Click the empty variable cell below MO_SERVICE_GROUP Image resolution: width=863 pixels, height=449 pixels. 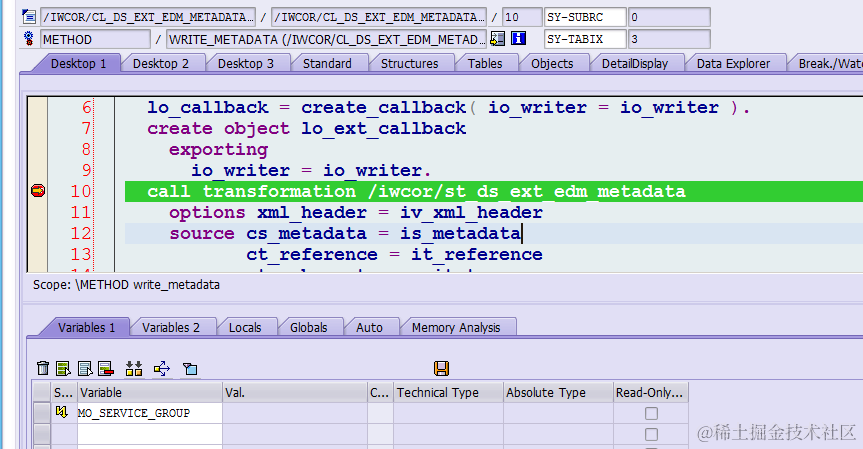150,434
